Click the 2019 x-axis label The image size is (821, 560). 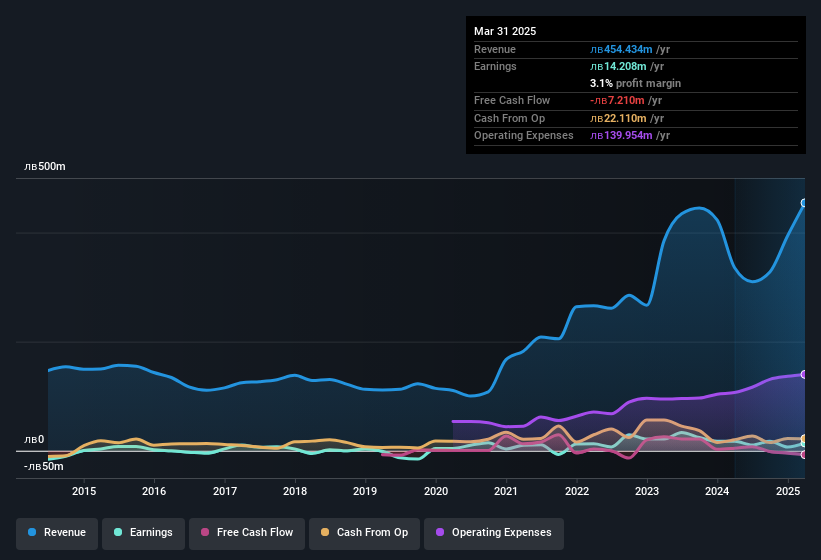click(x=365, y=491)
